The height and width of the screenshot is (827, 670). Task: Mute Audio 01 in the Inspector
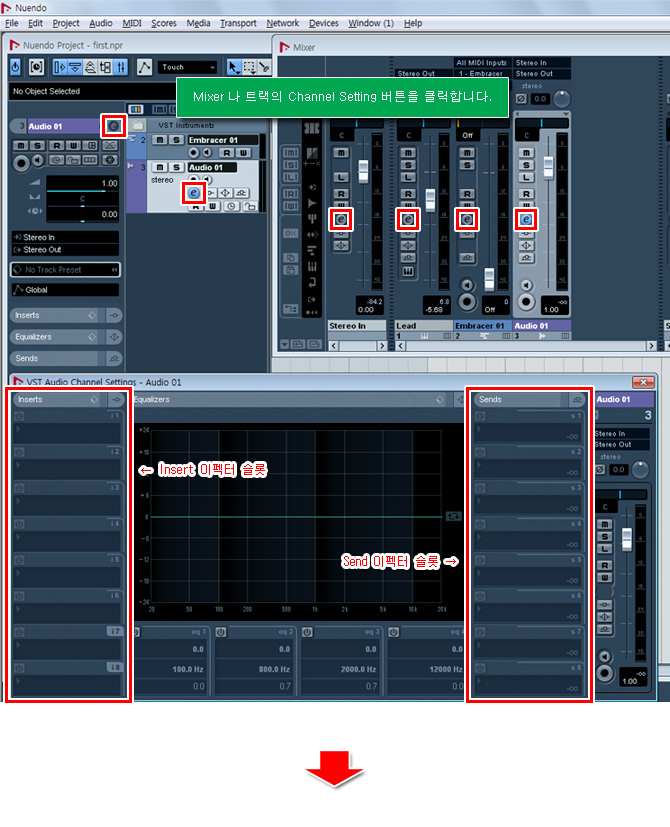[x=21, y=146]
